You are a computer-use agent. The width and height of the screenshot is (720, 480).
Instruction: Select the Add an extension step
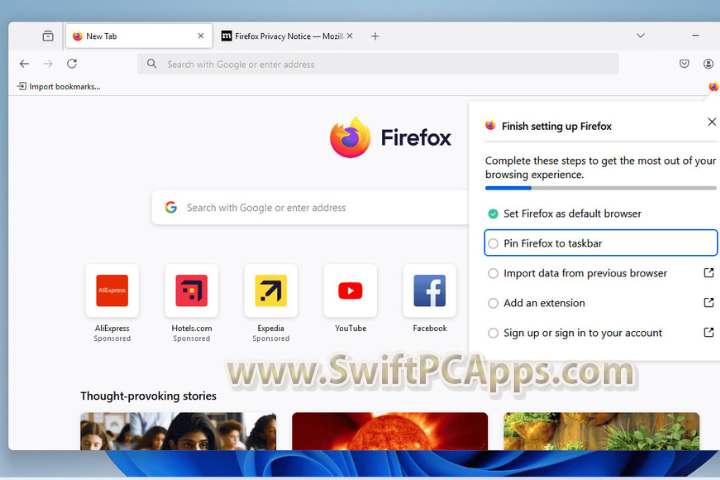tap(601, 303)
